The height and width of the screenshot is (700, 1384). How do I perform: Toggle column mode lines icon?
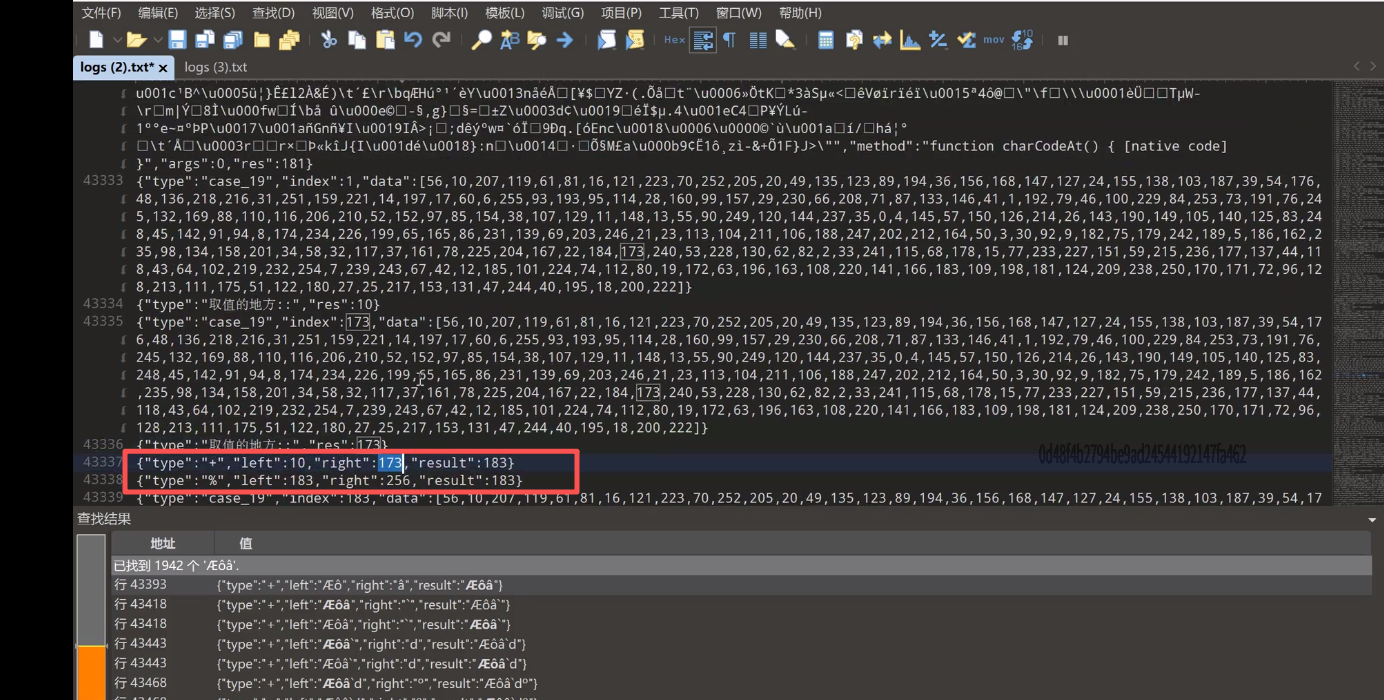coord(758,40)
